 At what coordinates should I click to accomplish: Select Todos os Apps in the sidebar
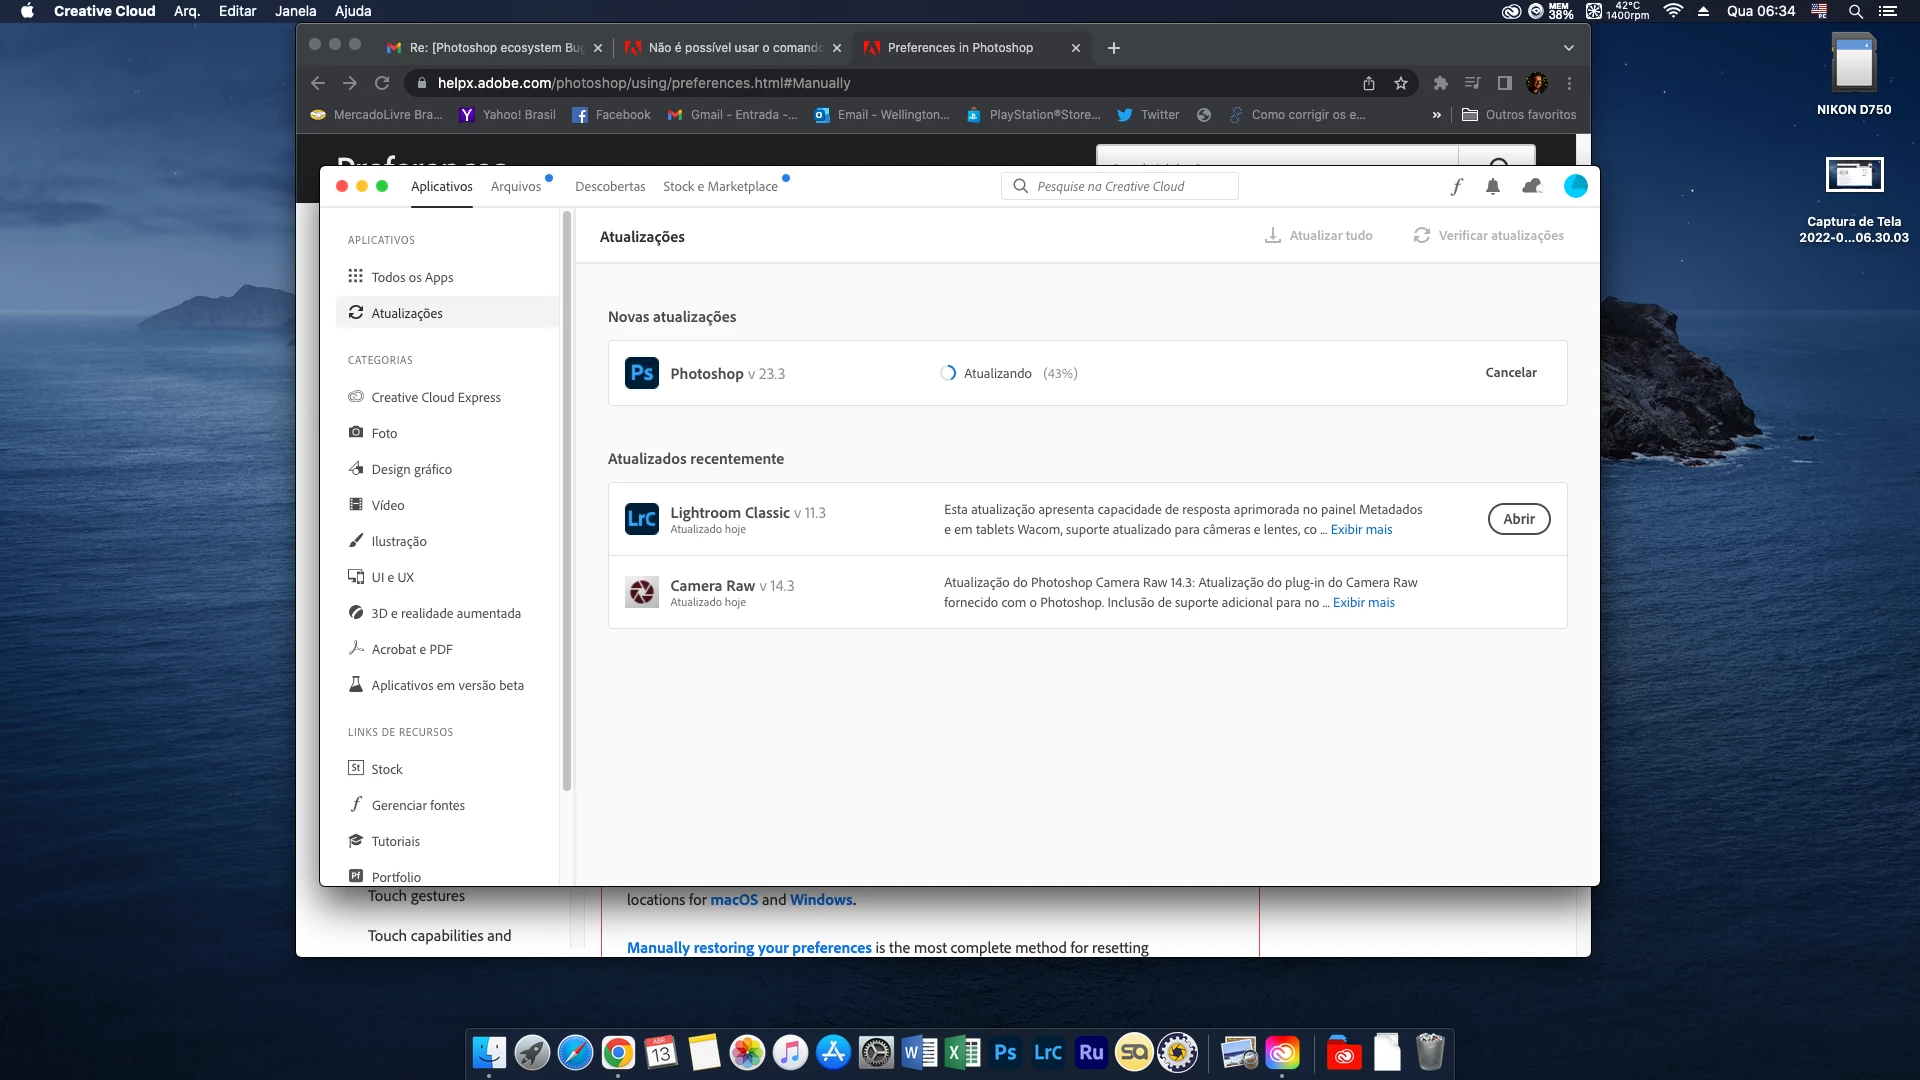pos(412,277)
